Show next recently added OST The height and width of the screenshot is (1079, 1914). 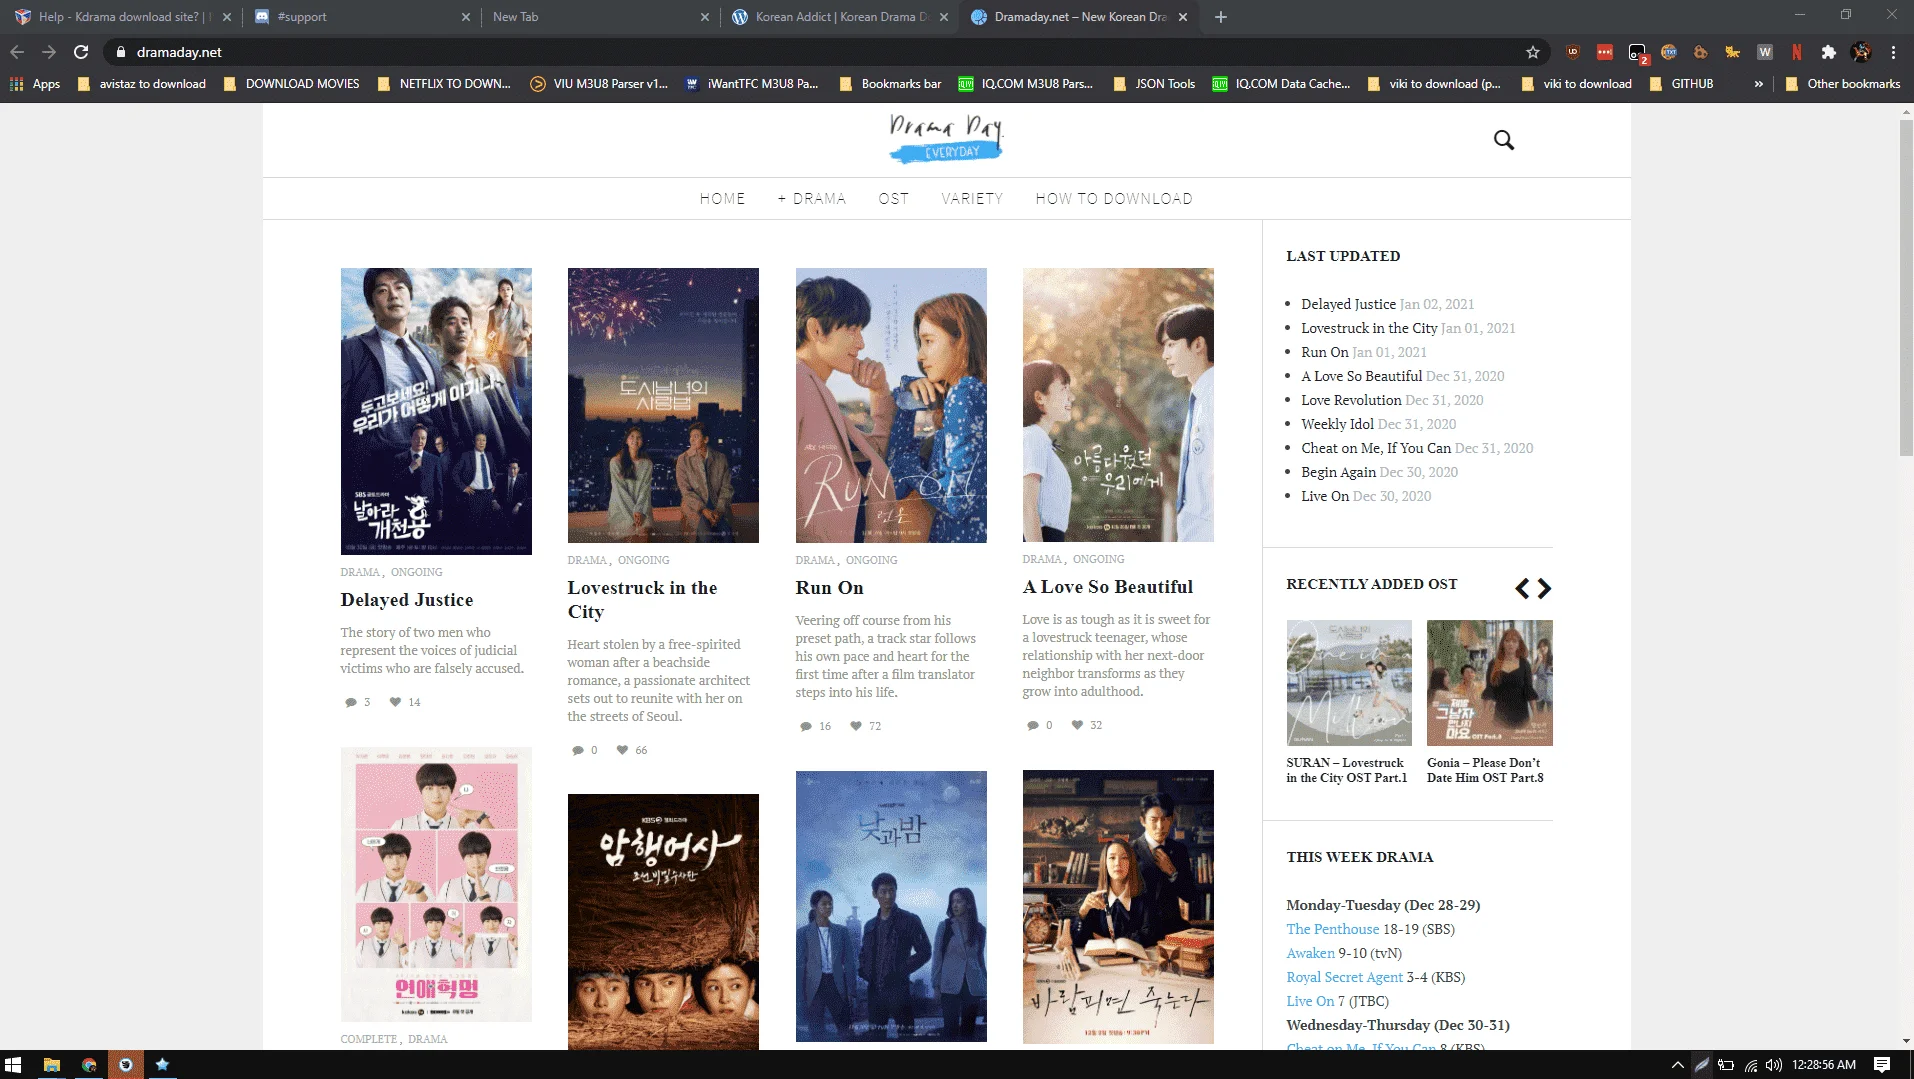[1544, 588]
